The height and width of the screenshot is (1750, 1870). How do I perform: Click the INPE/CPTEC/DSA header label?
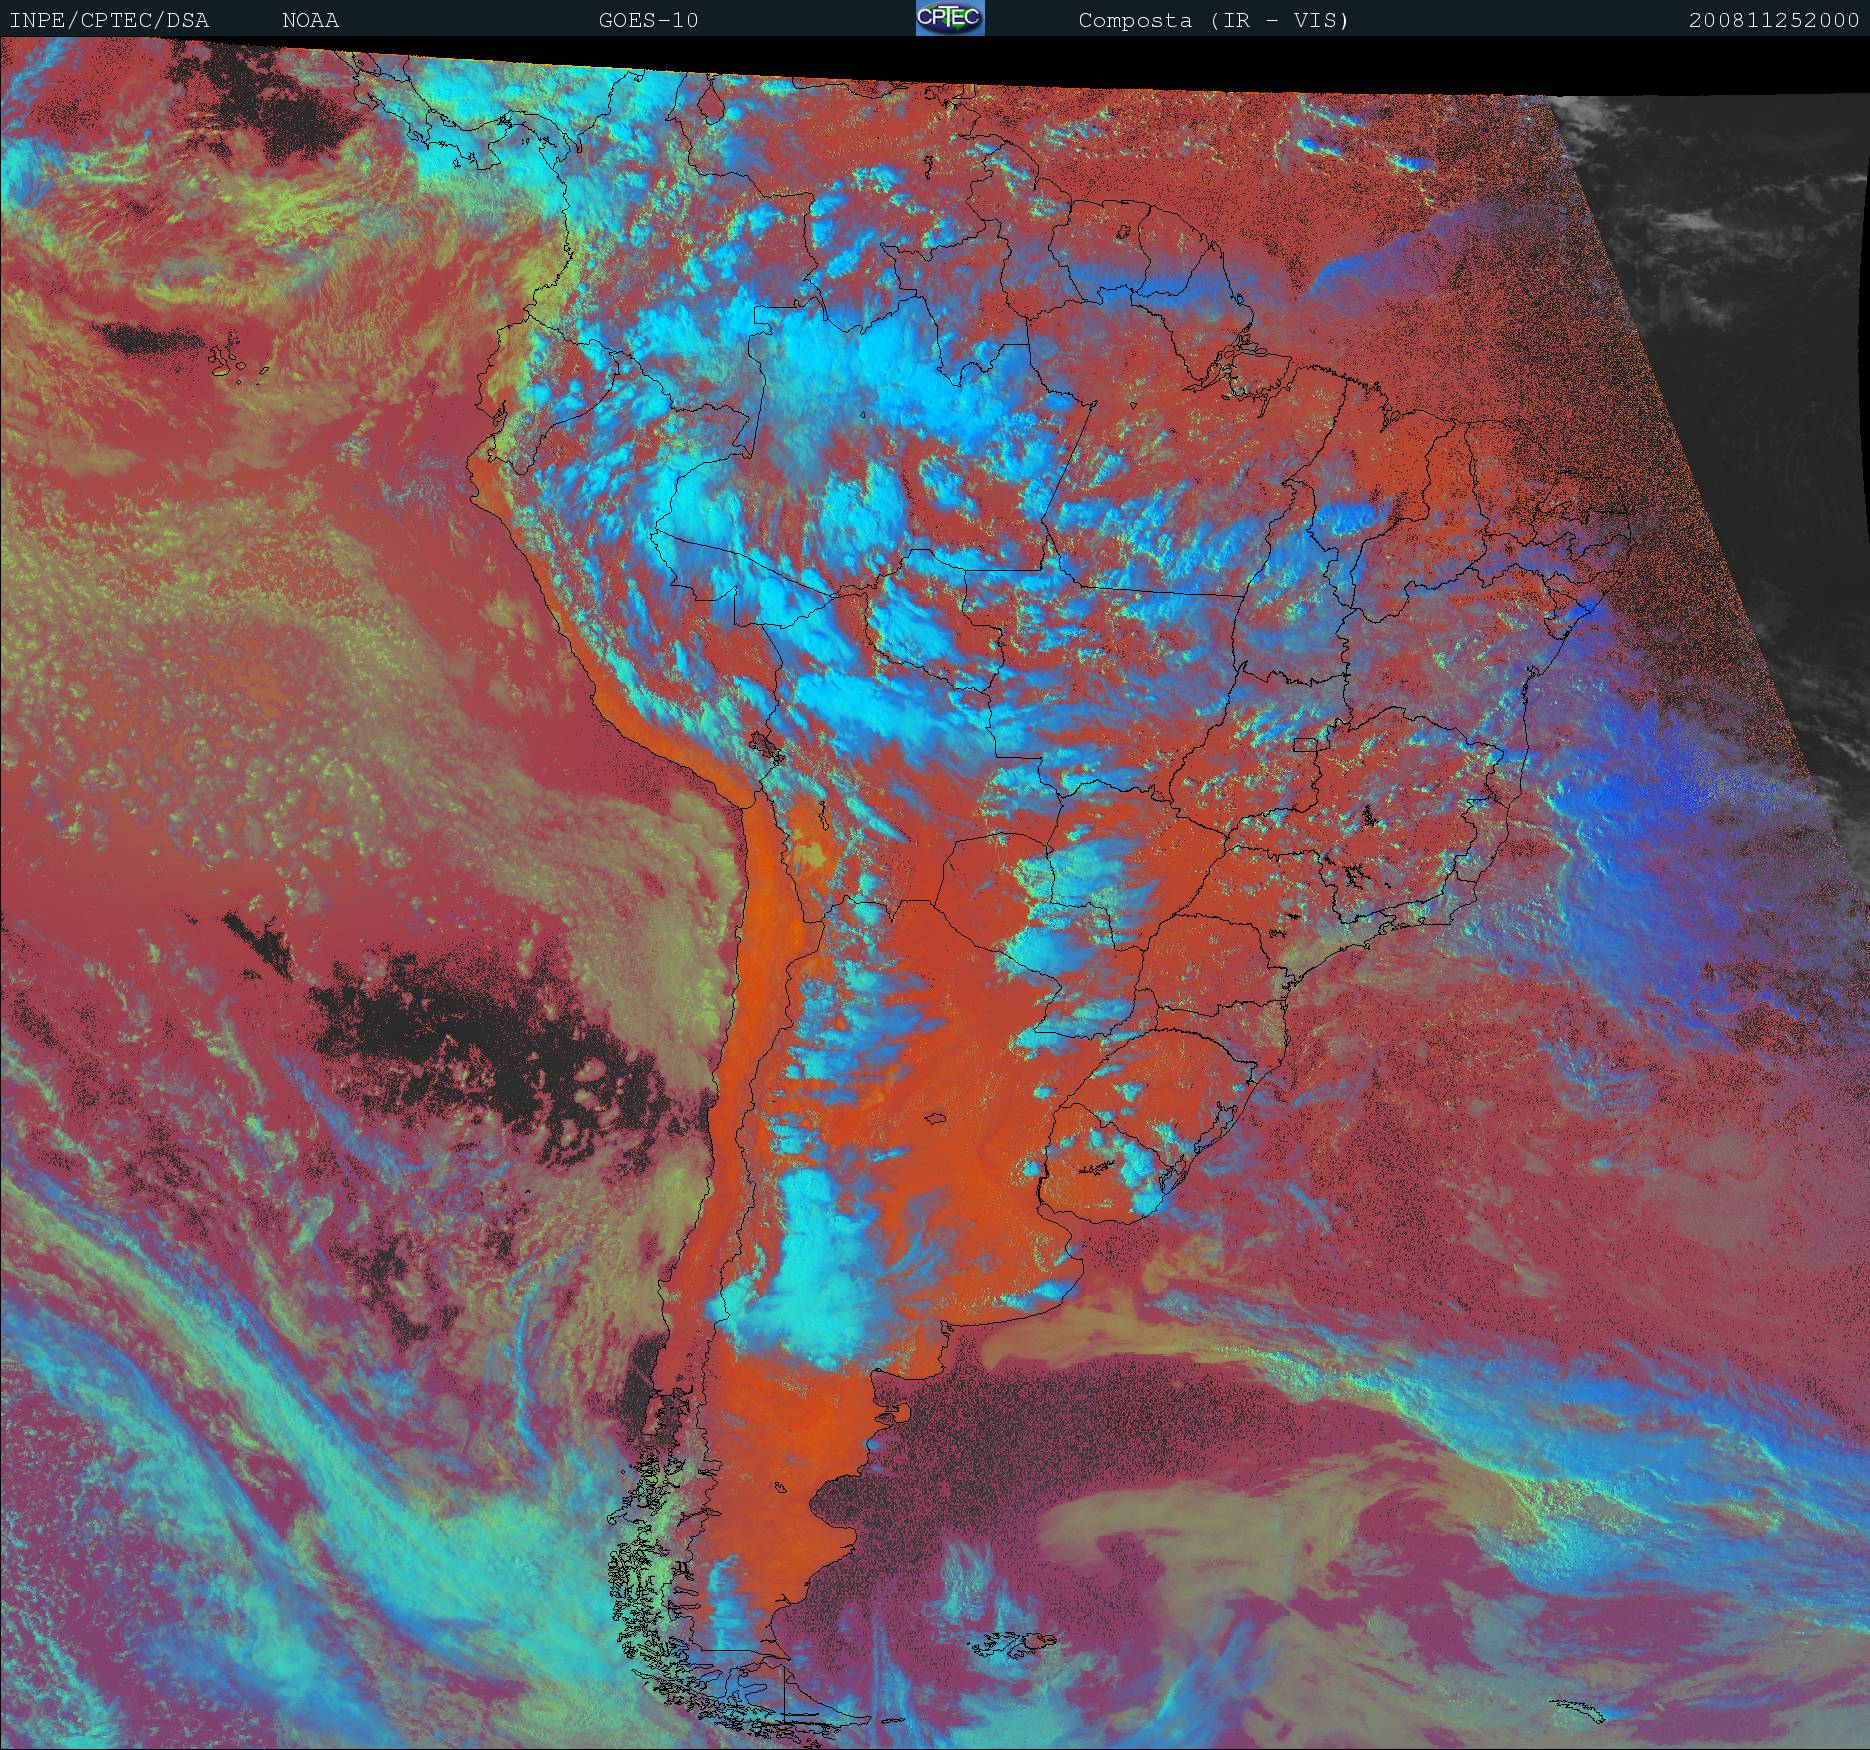click(x=109, y=21)
